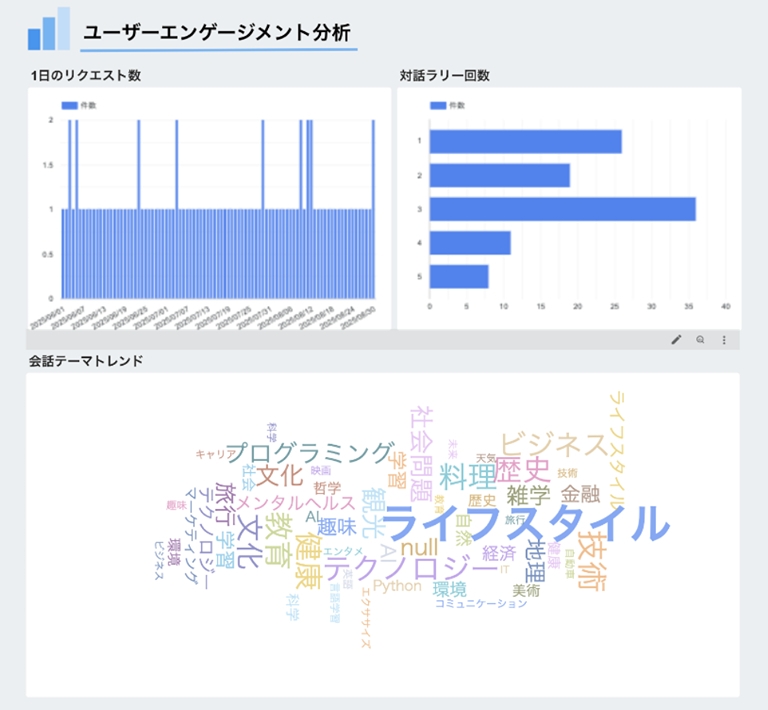Viewport: 768px width, 710px height.
Task: Click the vertical 観光 word
Action: pos(373,513)
